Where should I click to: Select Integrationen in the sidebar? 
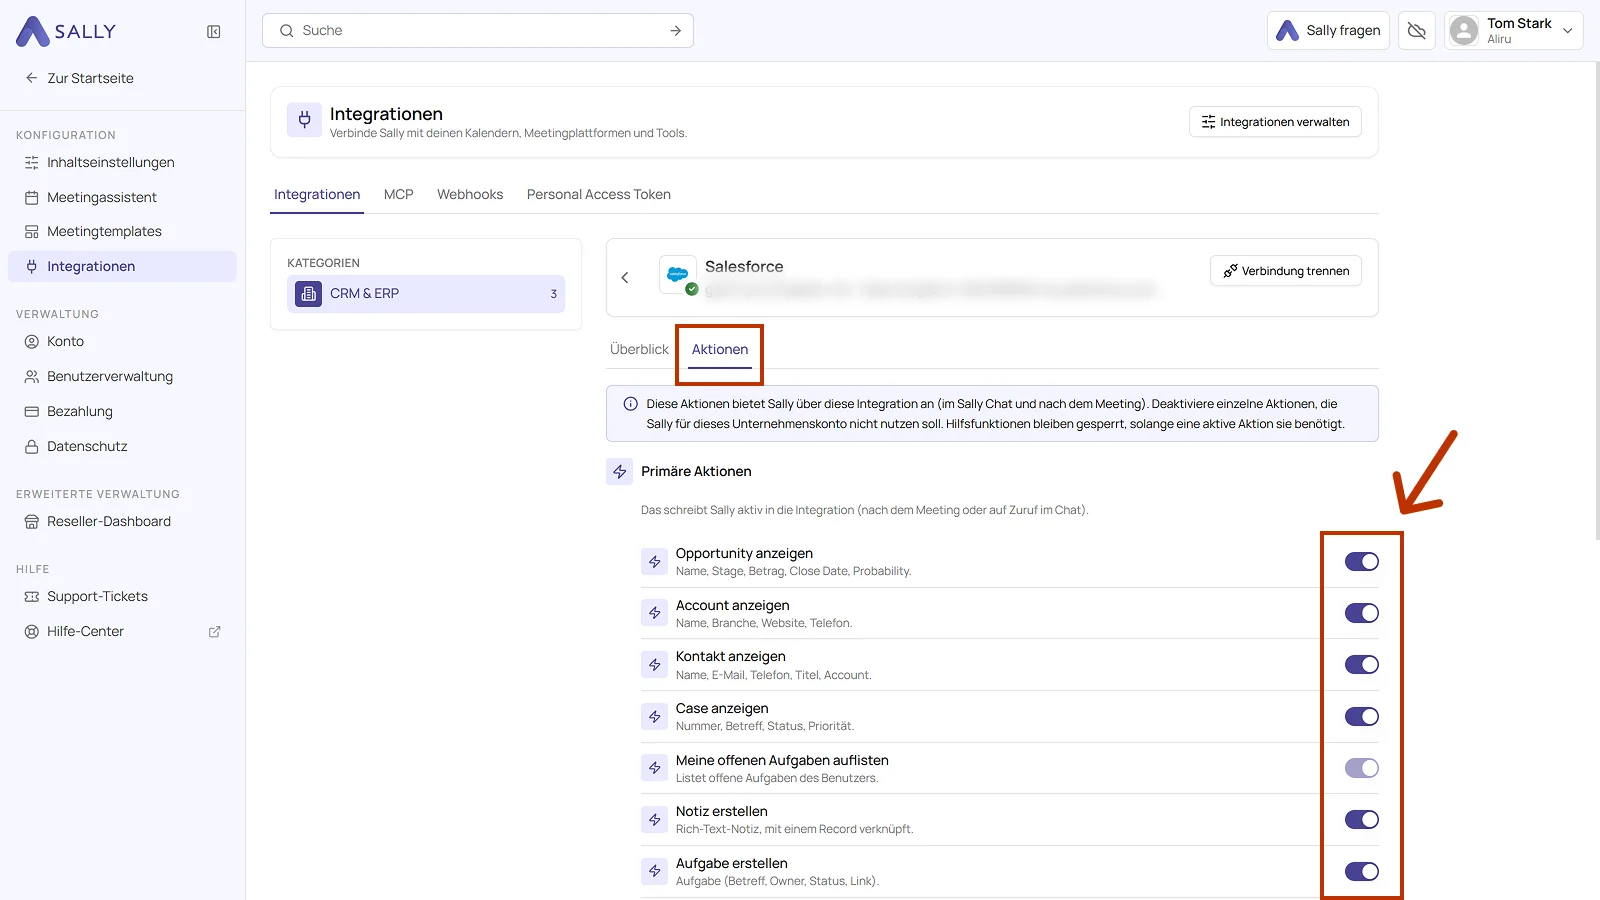[122, 266]
